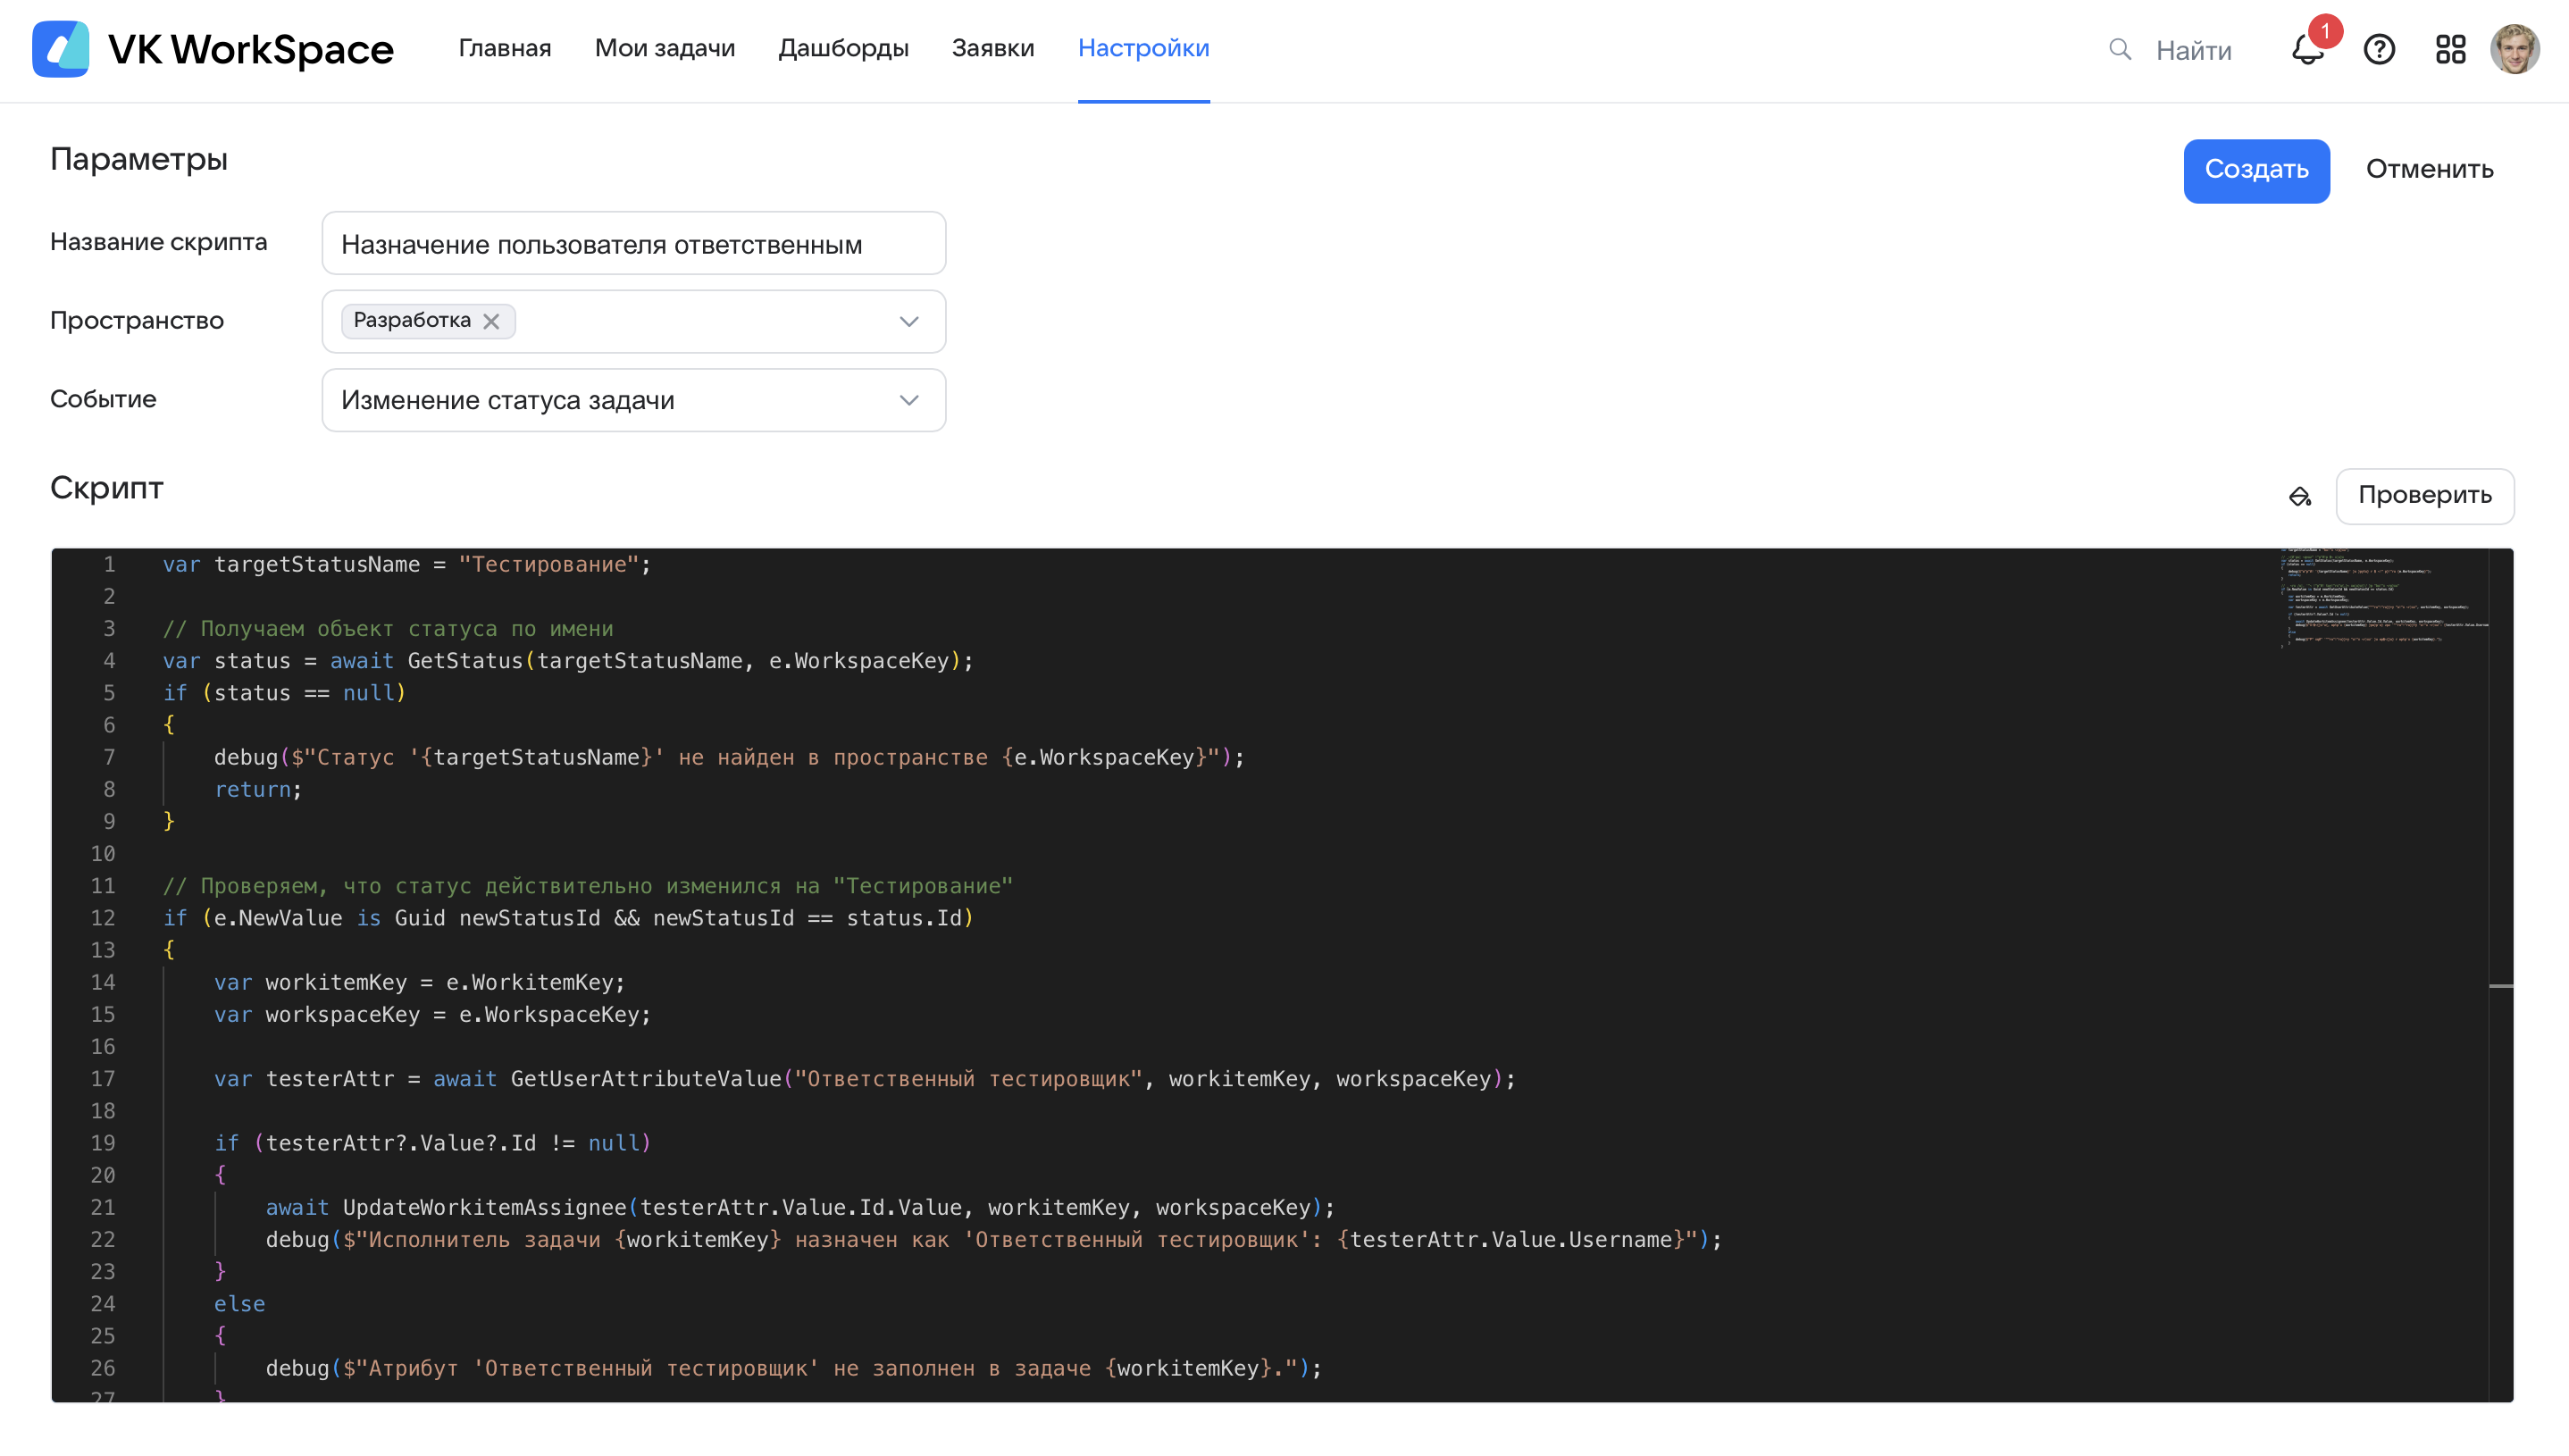This screenshot has width=2569, height=1456.
Task: Click the VK WorkSpace logo icon
Action: pyautogui.click(x=60, y=49)
